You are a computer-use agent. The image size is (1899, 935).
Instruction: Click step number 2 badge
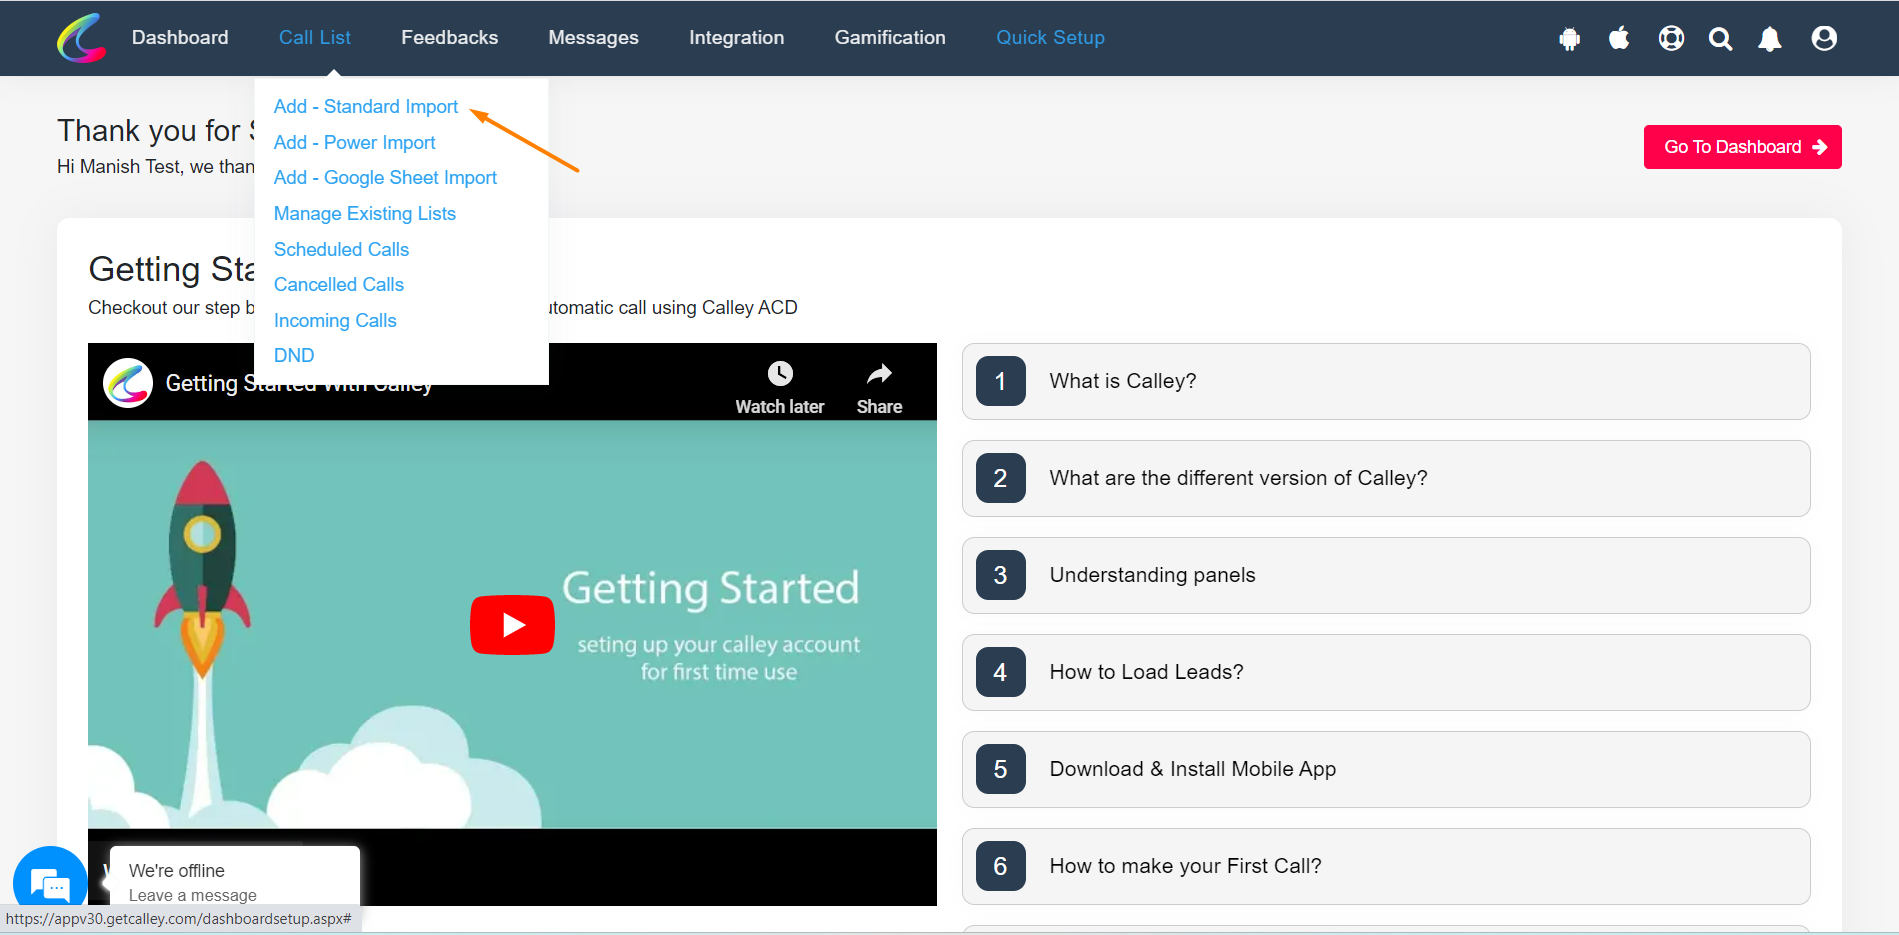click(1001, 478)
